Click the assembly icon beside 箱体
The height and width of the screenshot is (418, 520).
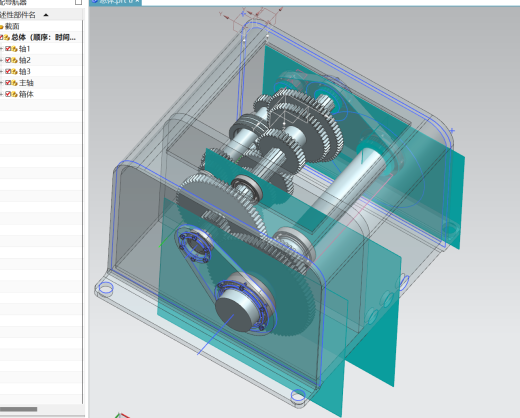point(14,94)
